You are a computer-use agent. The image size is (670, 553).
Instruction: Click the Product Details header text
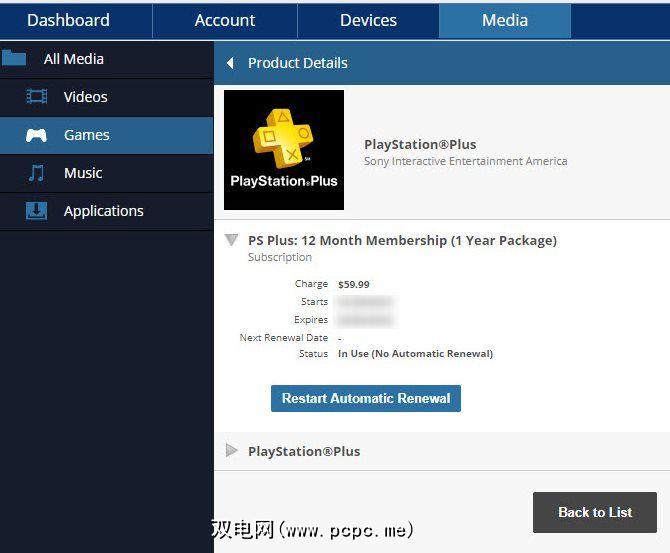pos(298,63)
